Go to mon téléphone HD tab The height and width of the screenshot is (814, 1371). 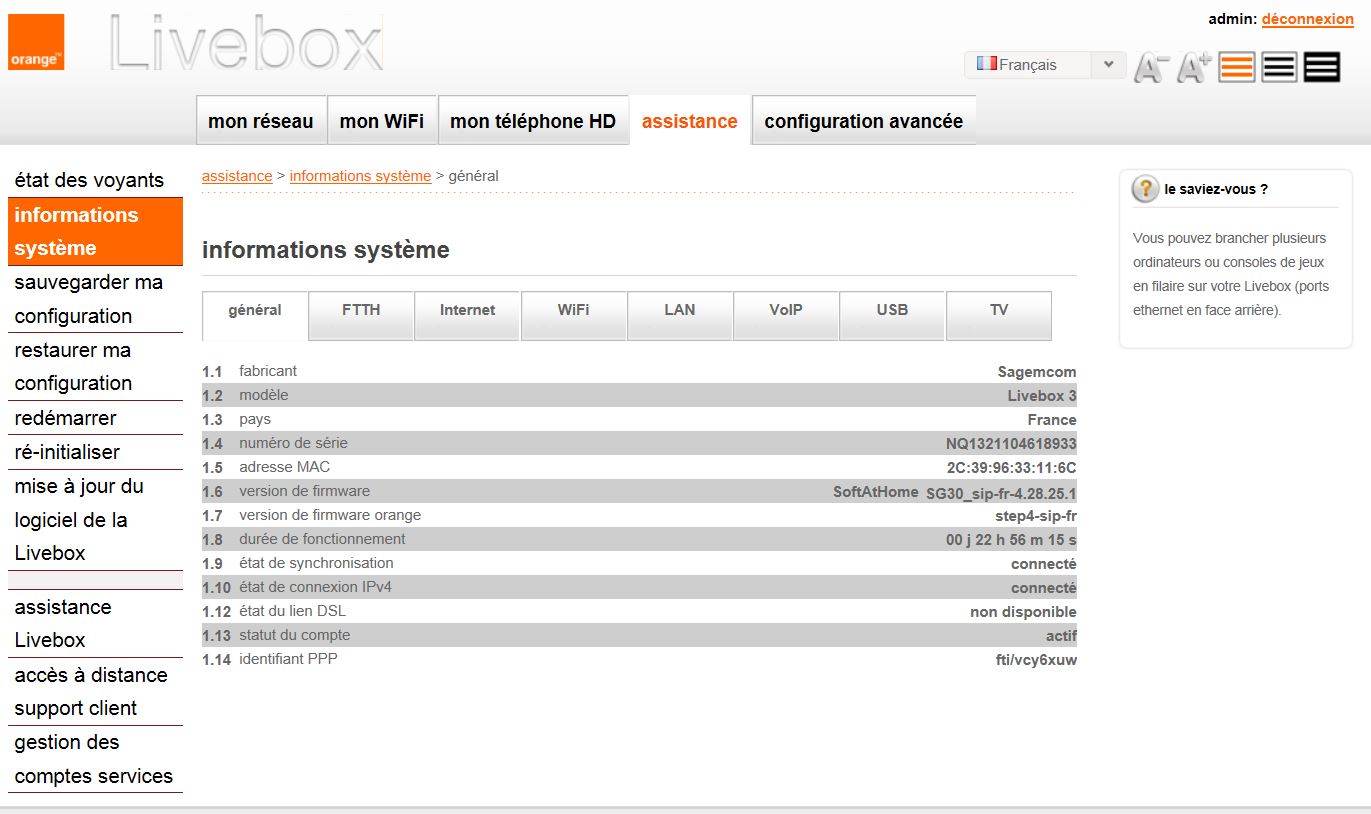coord(533,121)
